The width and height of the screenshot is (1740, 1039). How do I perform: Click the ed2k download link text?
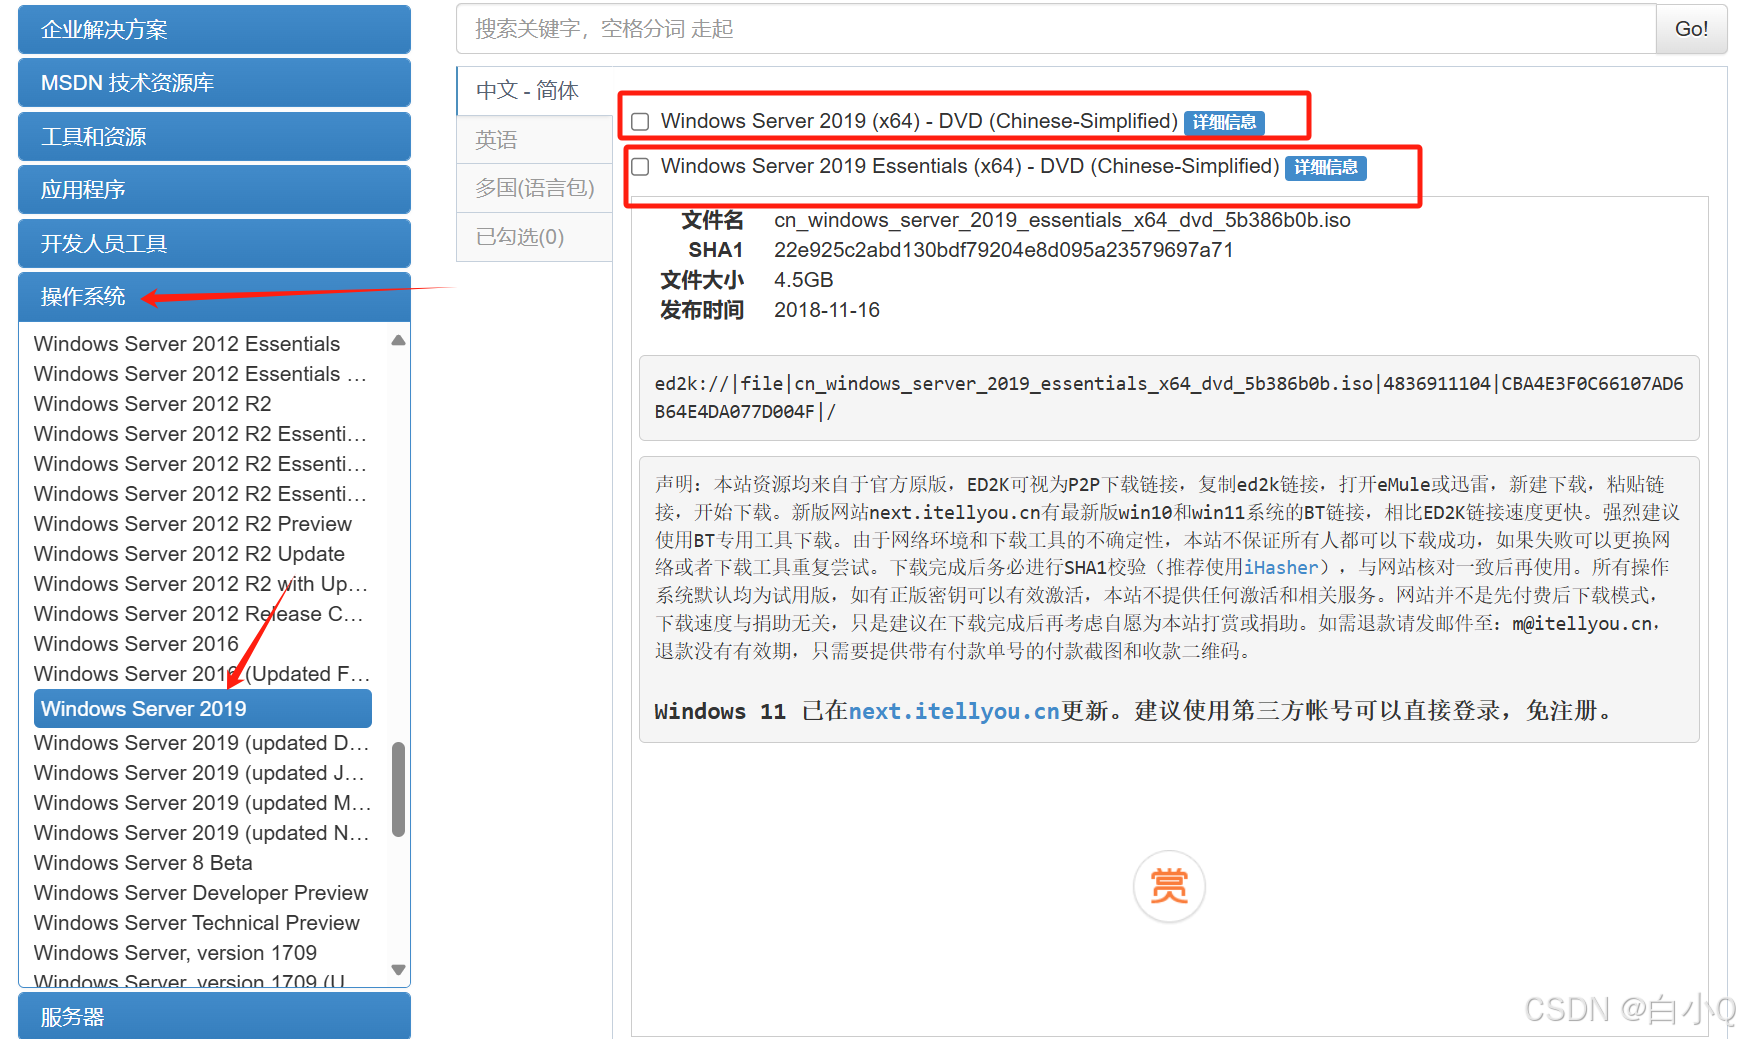[1169, 397]
